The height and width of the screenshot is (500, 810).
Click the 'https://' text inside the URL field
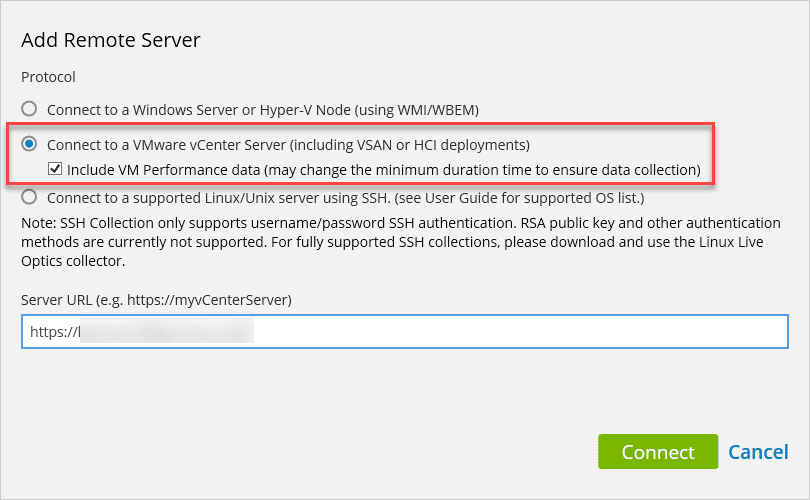click(x=52, y=332)
